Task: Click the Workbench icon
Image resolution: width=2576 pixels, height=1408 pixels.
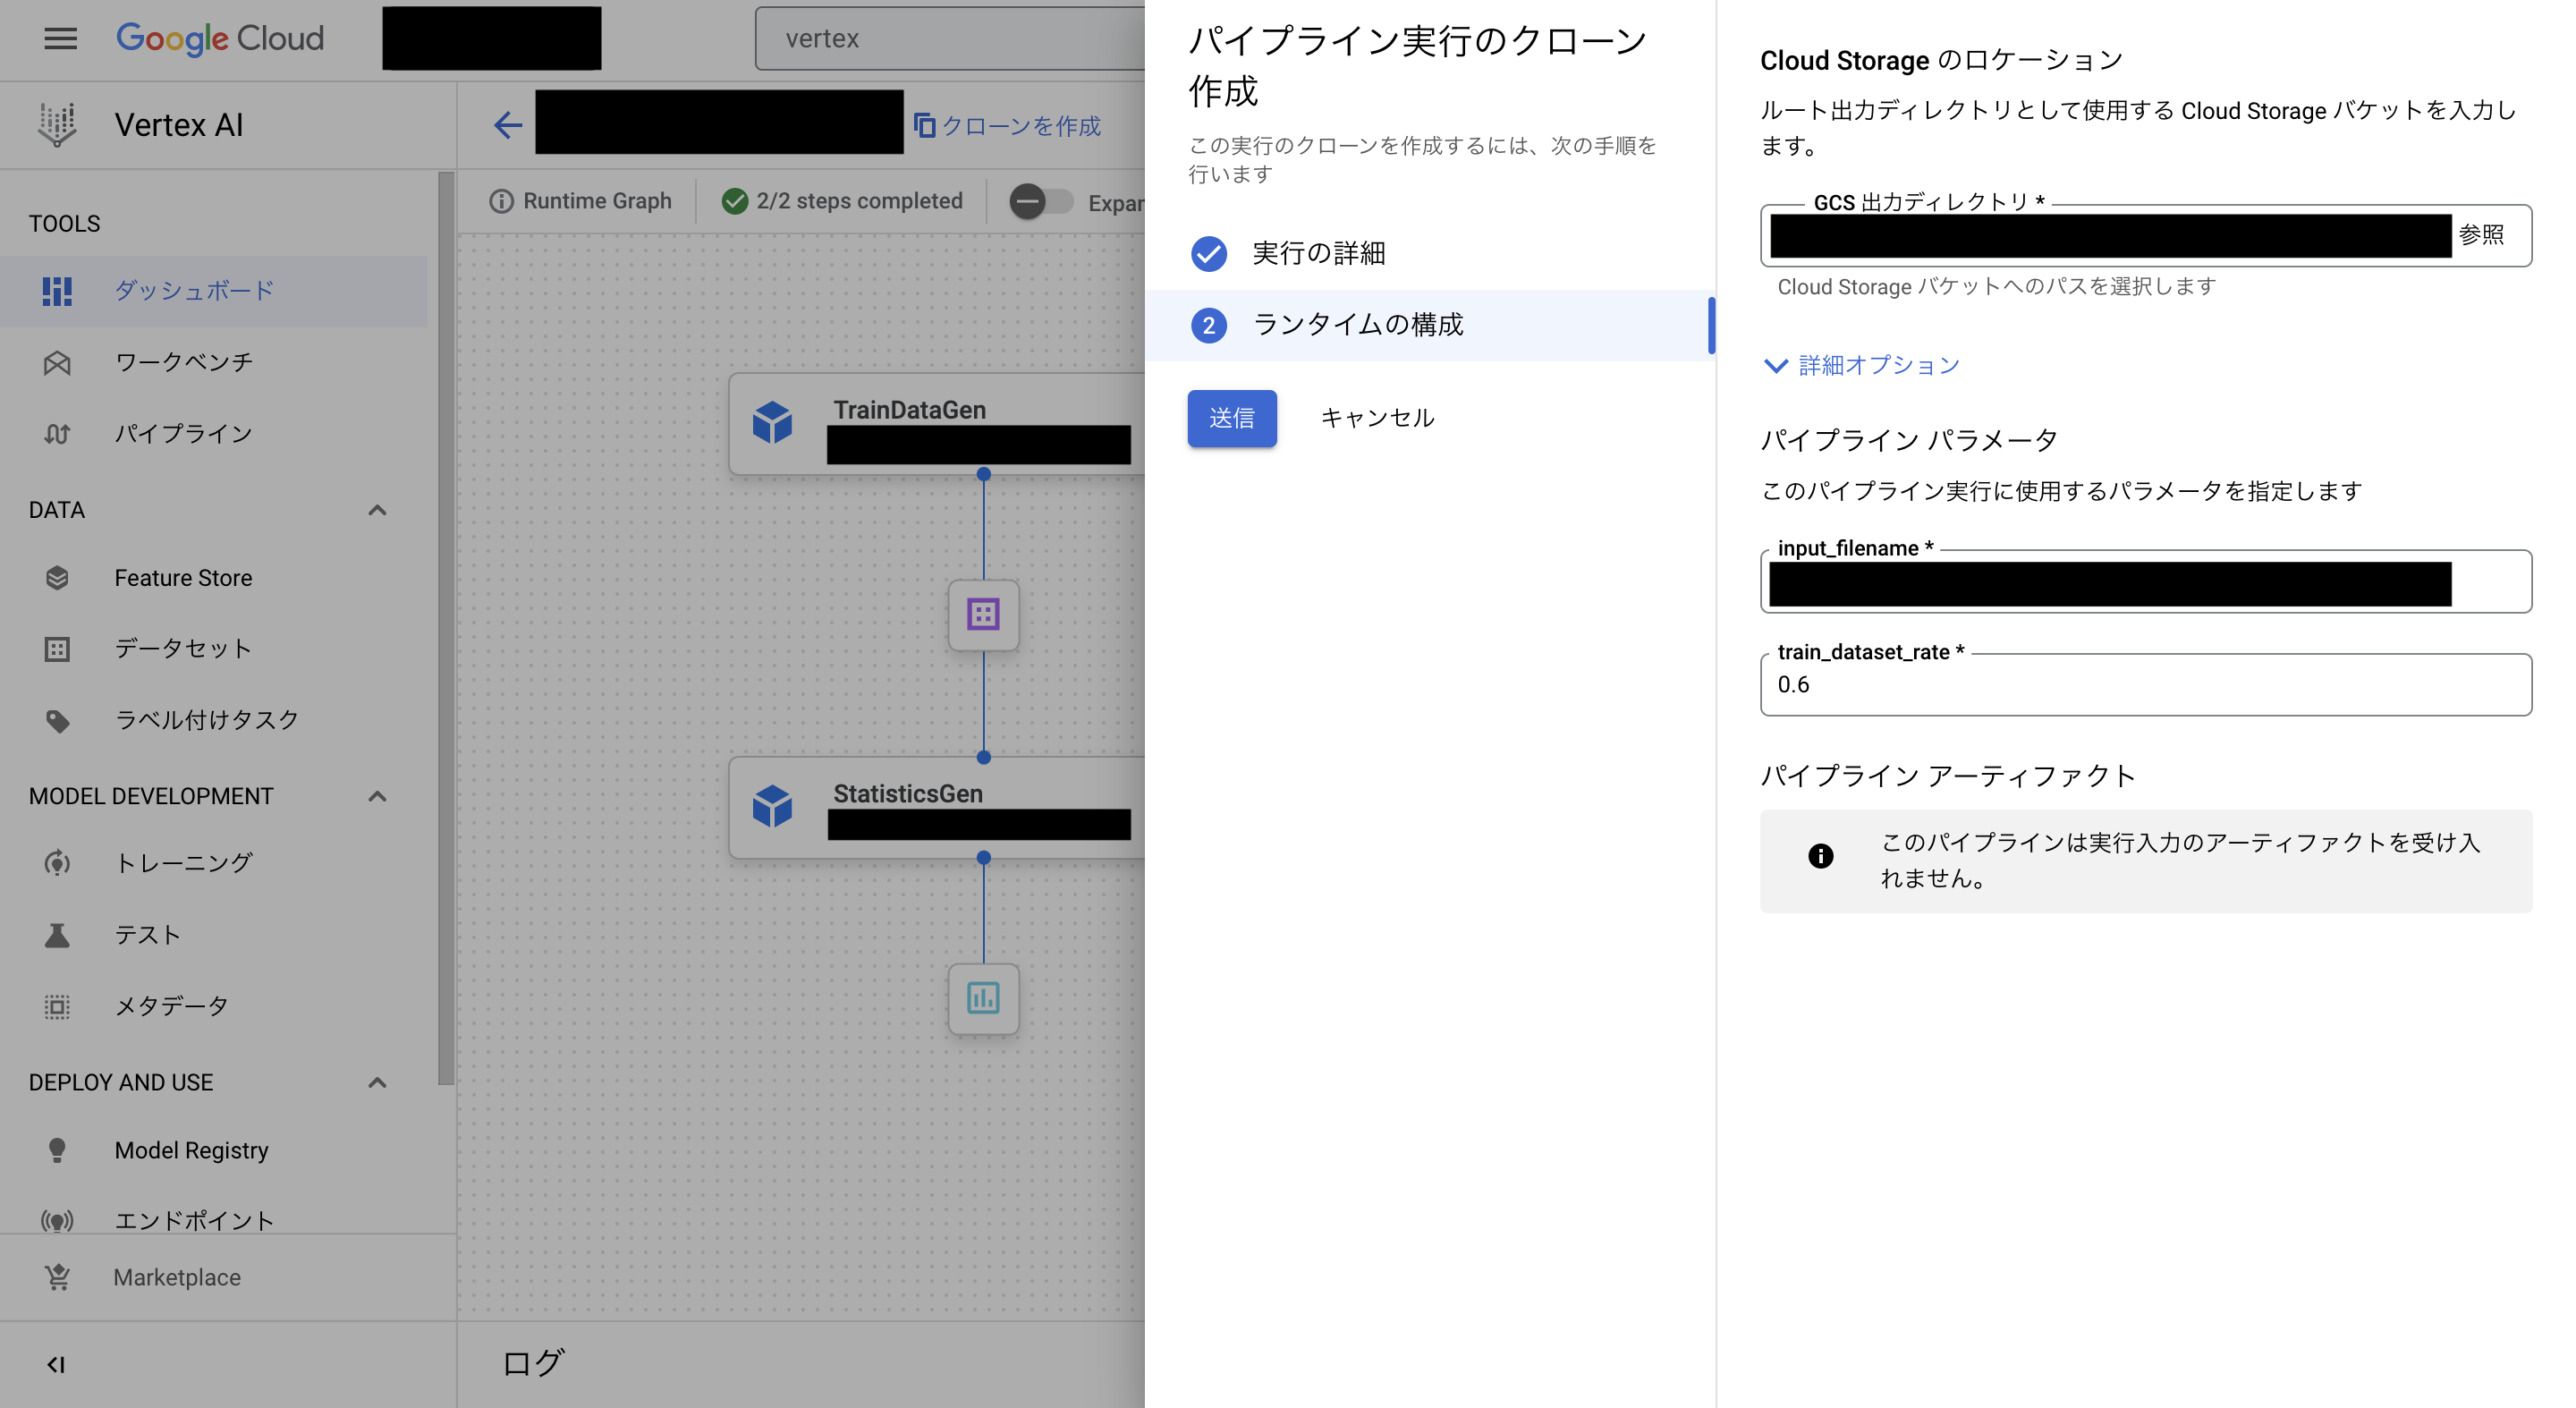Action: 57,362
